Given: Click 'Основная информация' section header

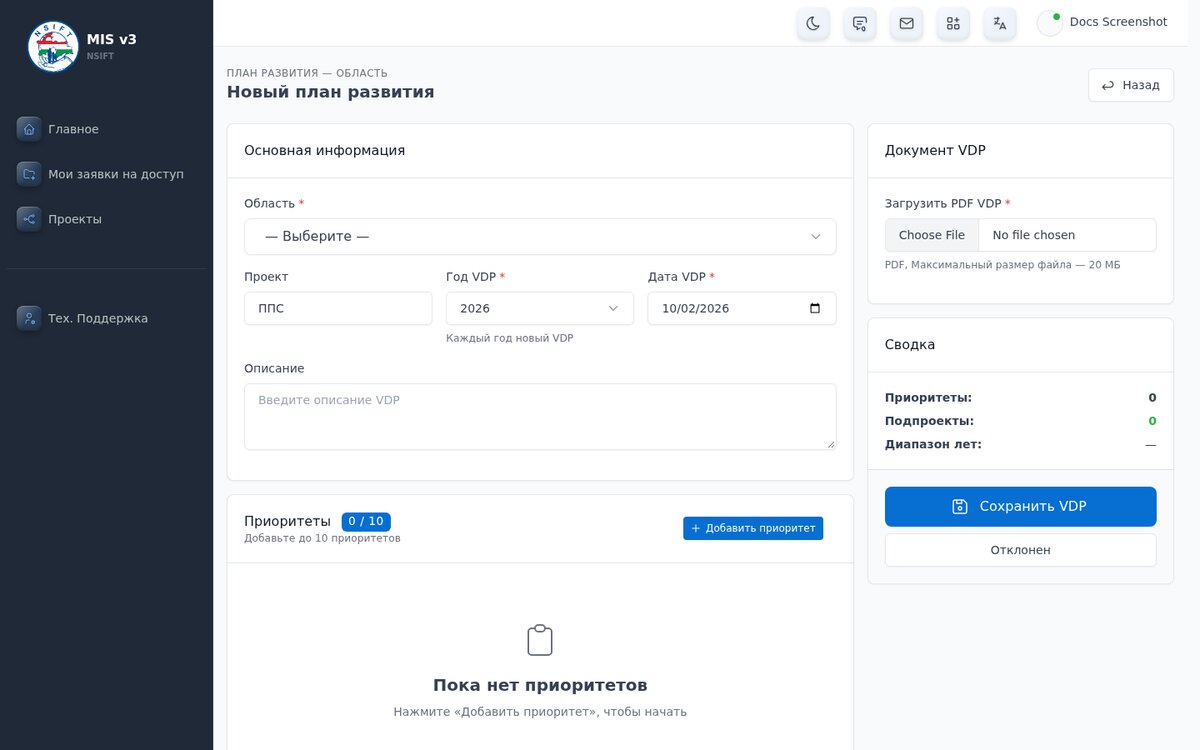Looking at the screenshot, I should pyautogui.click(x=325, y=150).
